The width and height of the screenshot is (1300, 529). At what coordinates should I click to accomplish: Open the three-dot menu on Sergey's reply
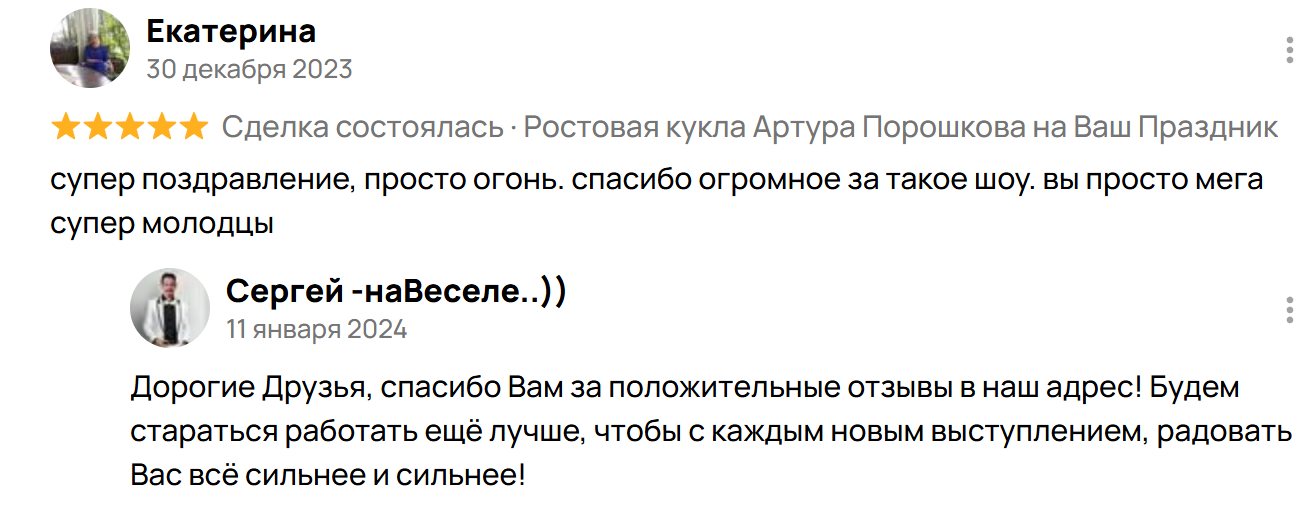[1289, 309]
